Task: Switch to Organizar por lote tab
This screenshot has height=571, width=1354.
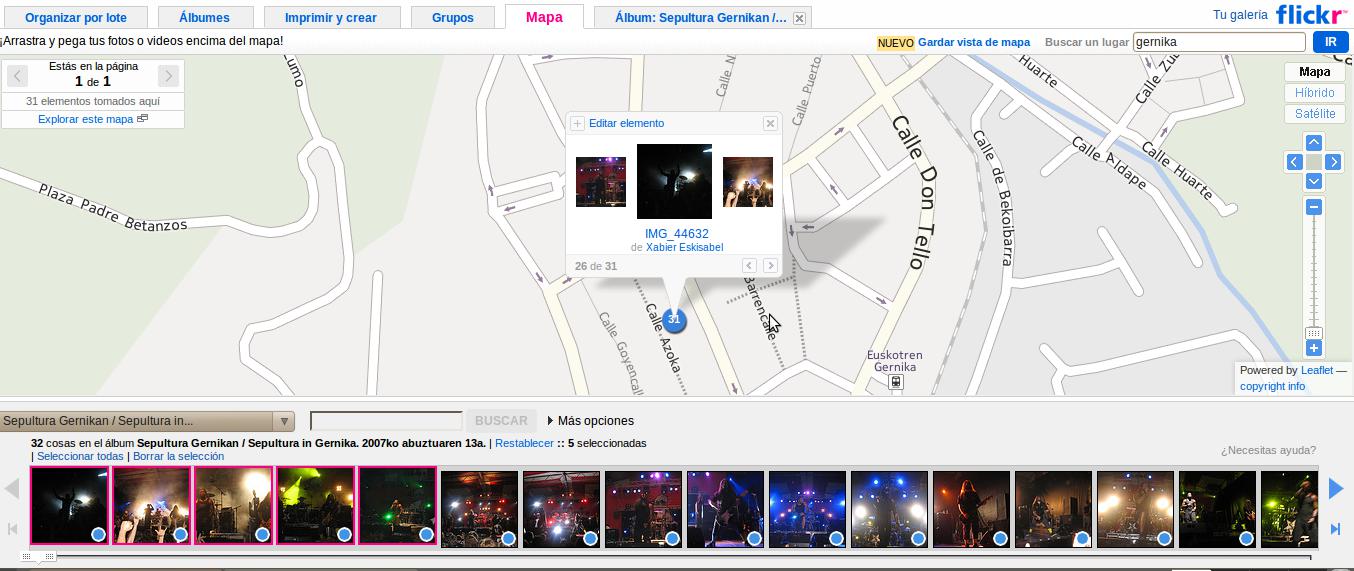Action: pyautogui.click(x=75, y=18)
